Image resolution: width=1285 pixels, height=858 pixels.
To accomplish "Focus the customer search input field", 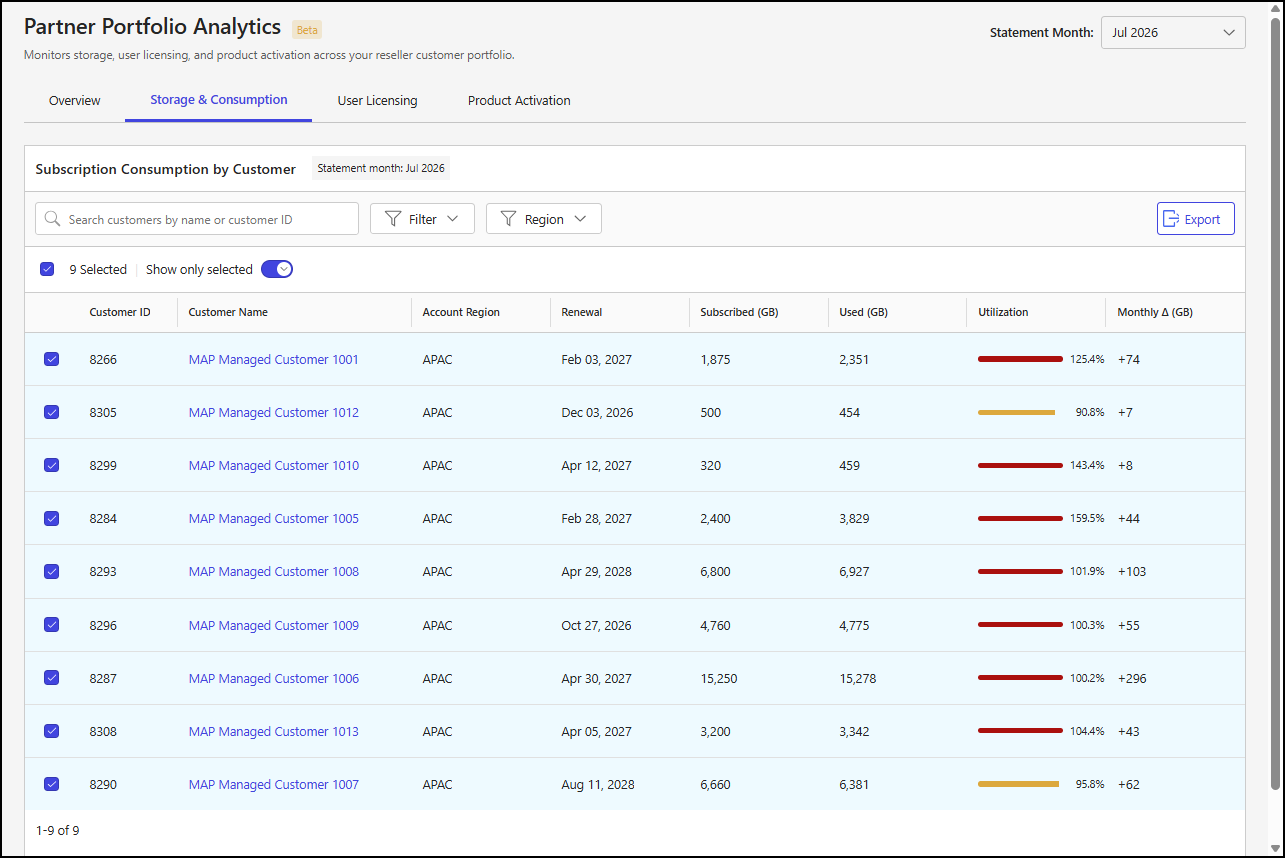I will (x=197, y=219).
